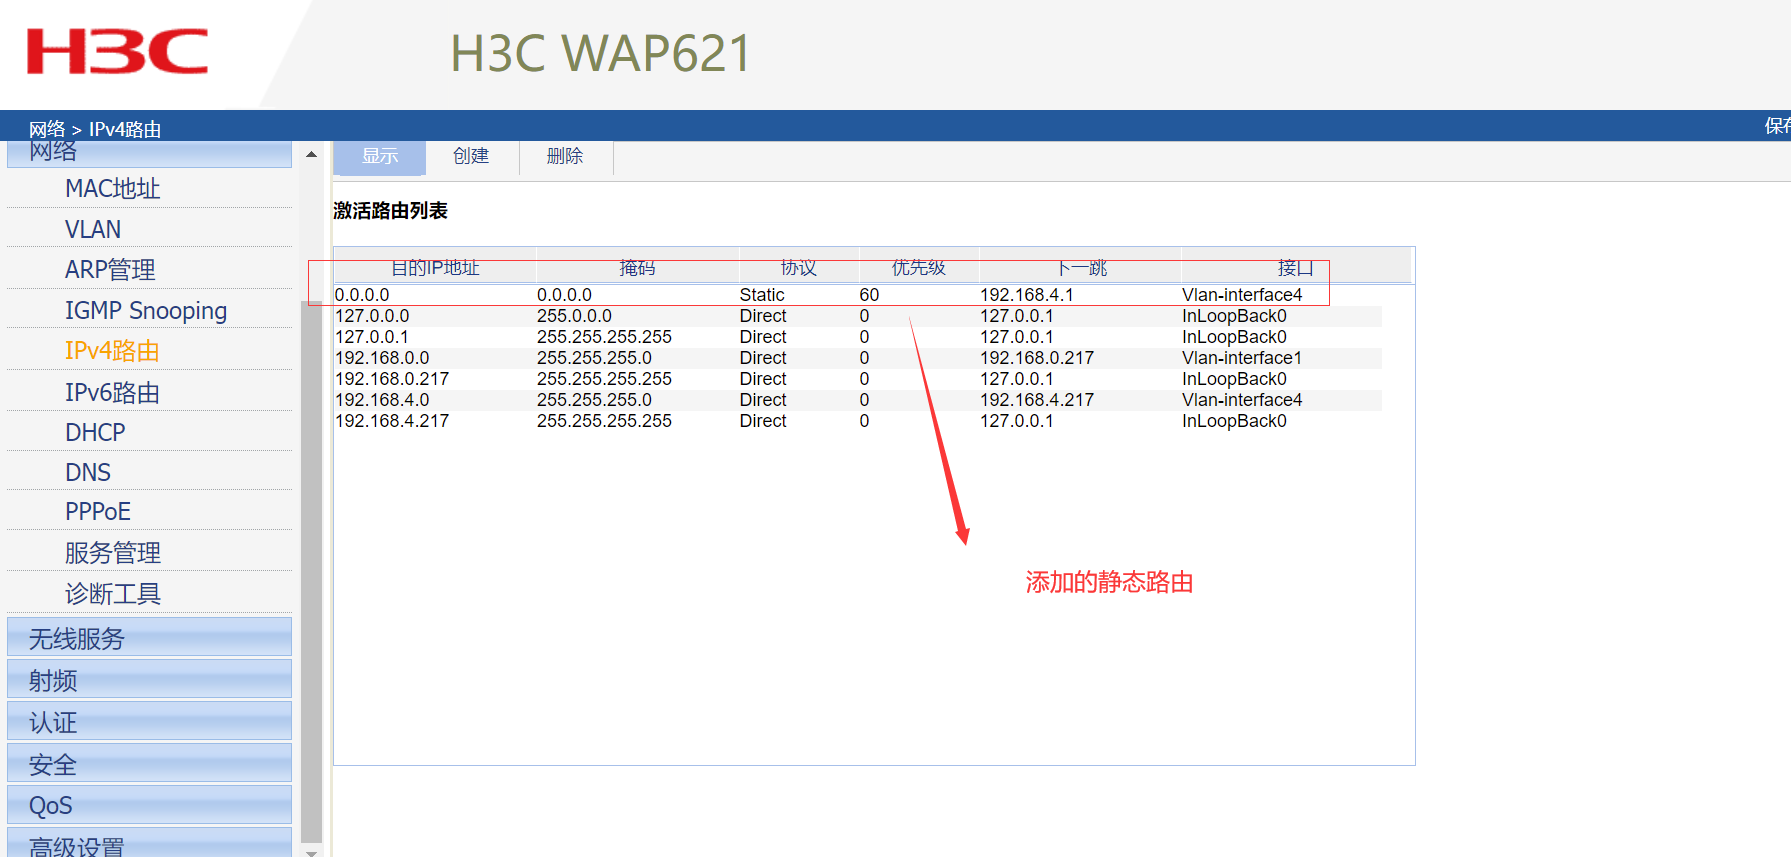
Task: Click the 目的IP地址 column header
Action: click(435, 268)
